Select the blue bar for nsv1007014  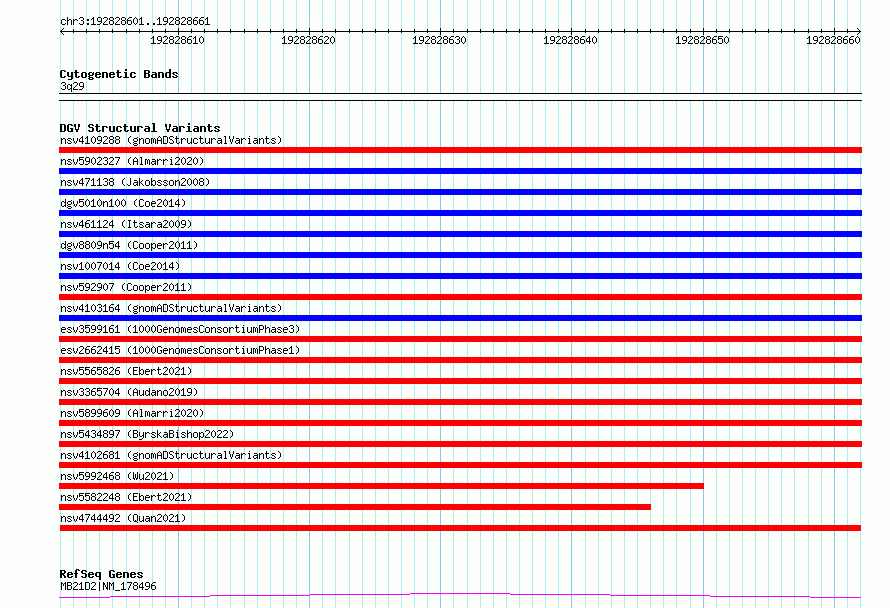click(x=460, y=276)
